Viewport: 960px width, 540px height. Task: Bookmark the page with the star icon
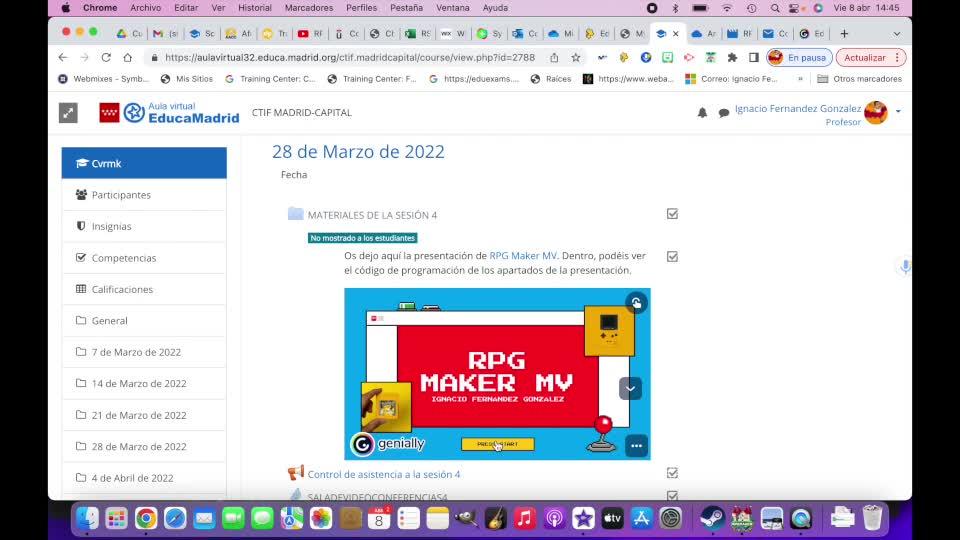[576, 58]
